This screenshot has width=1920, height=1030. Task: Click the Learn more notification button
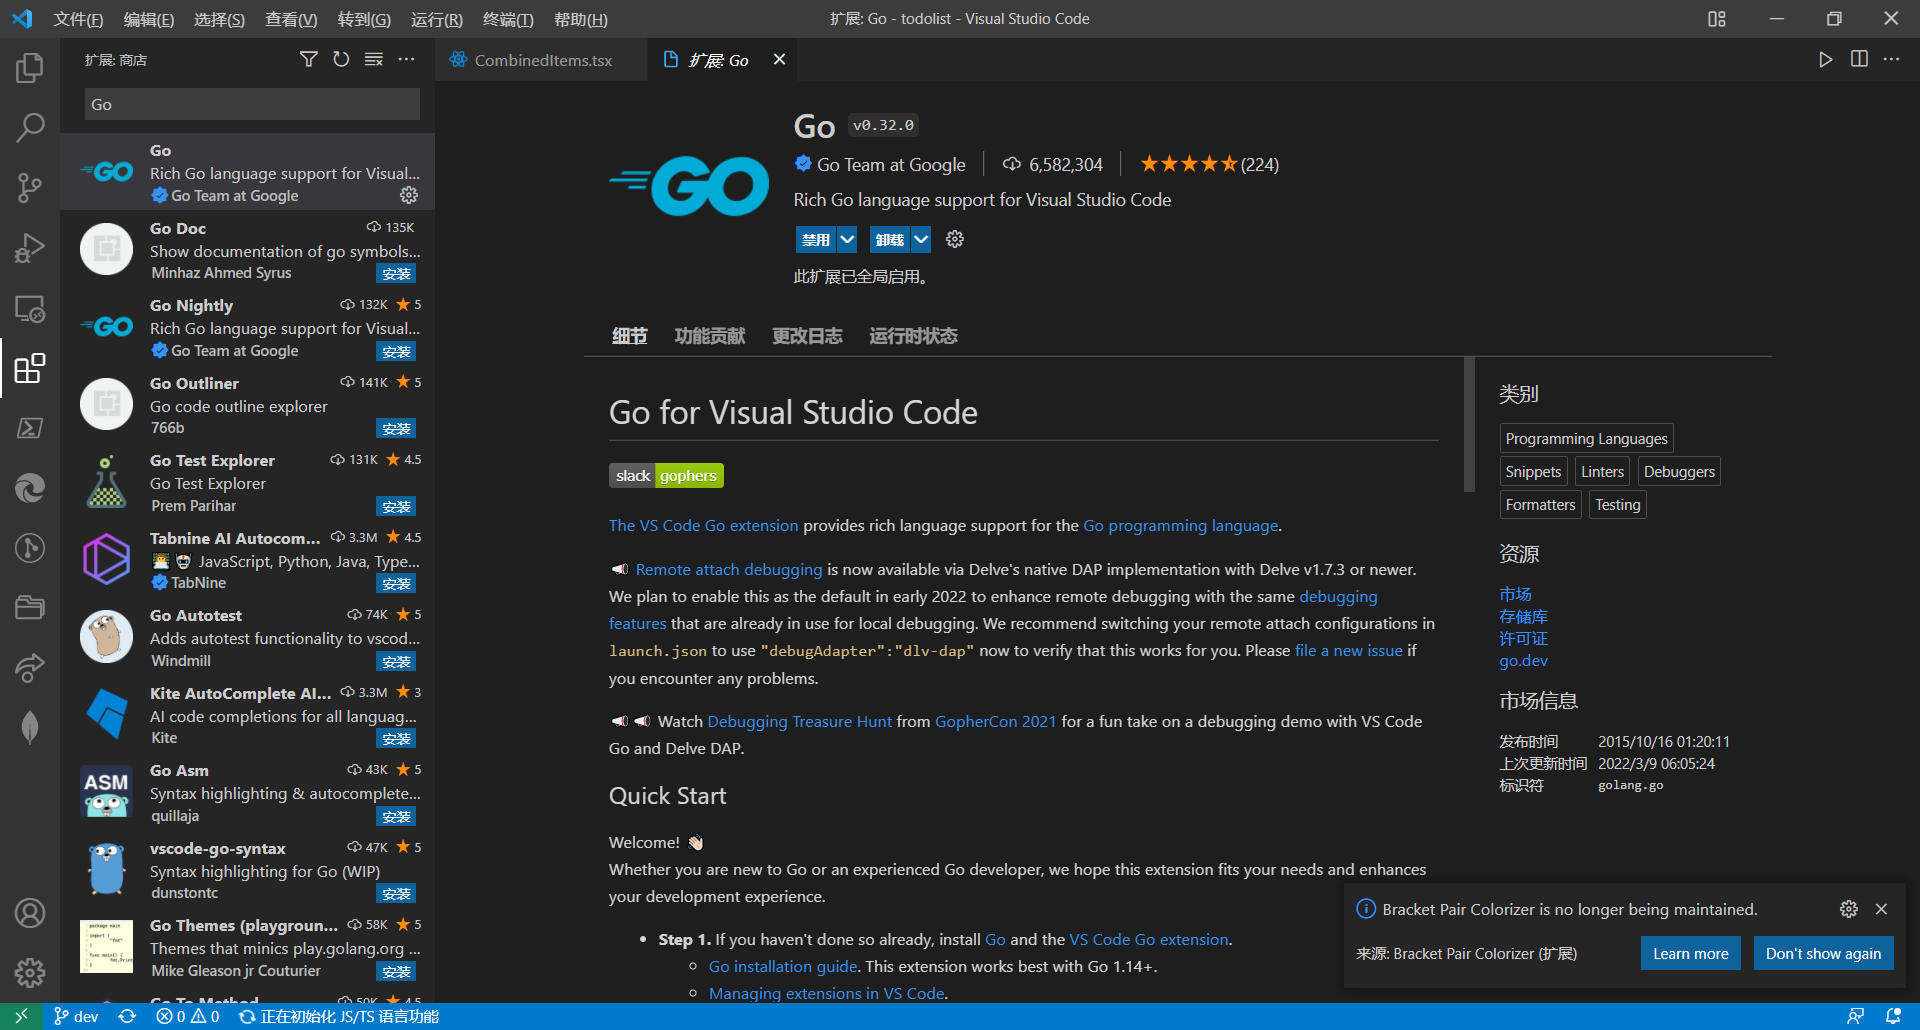click(1690, 953)
